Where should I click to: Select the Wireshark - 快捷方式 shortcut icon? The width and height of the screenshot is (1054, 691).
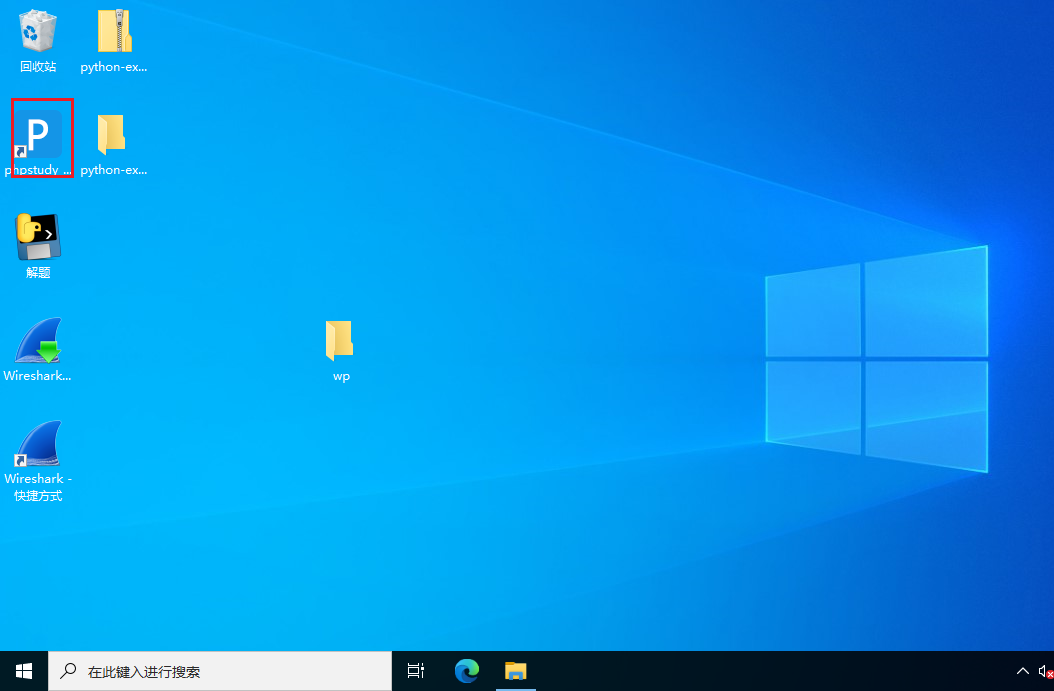tap(38, 443)
